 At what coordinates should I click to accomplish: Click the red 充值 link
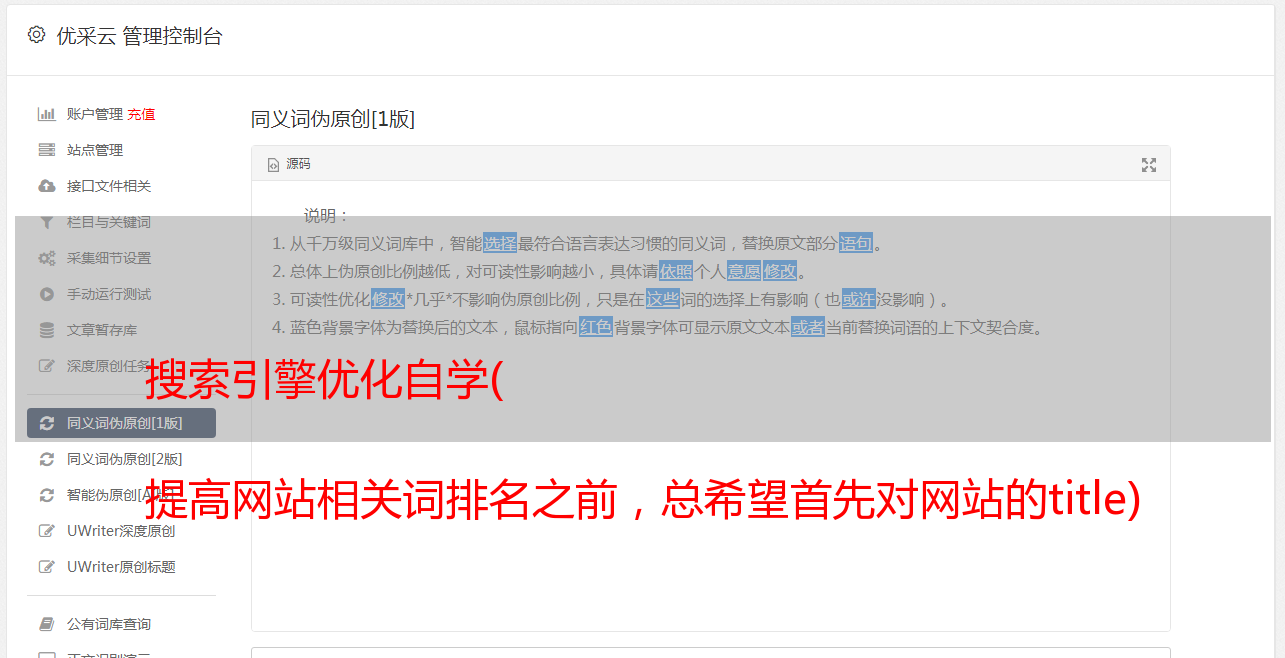(141, 114)
